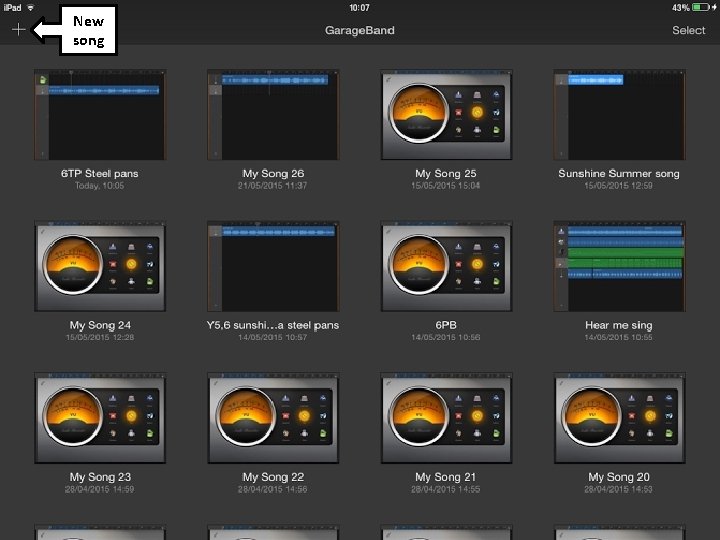The image size is (720, 540).
Task: Open the My Song 24 thumbnail
Action: click(100, 266)
